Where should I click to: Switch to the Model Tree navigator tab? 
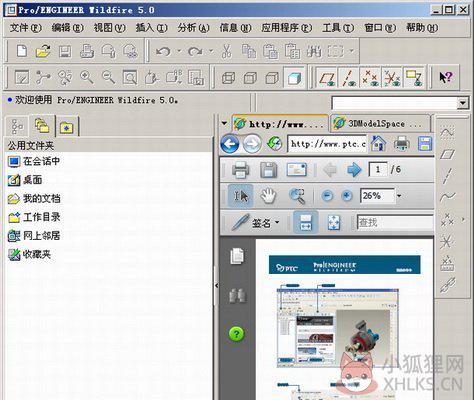point(17,127)
